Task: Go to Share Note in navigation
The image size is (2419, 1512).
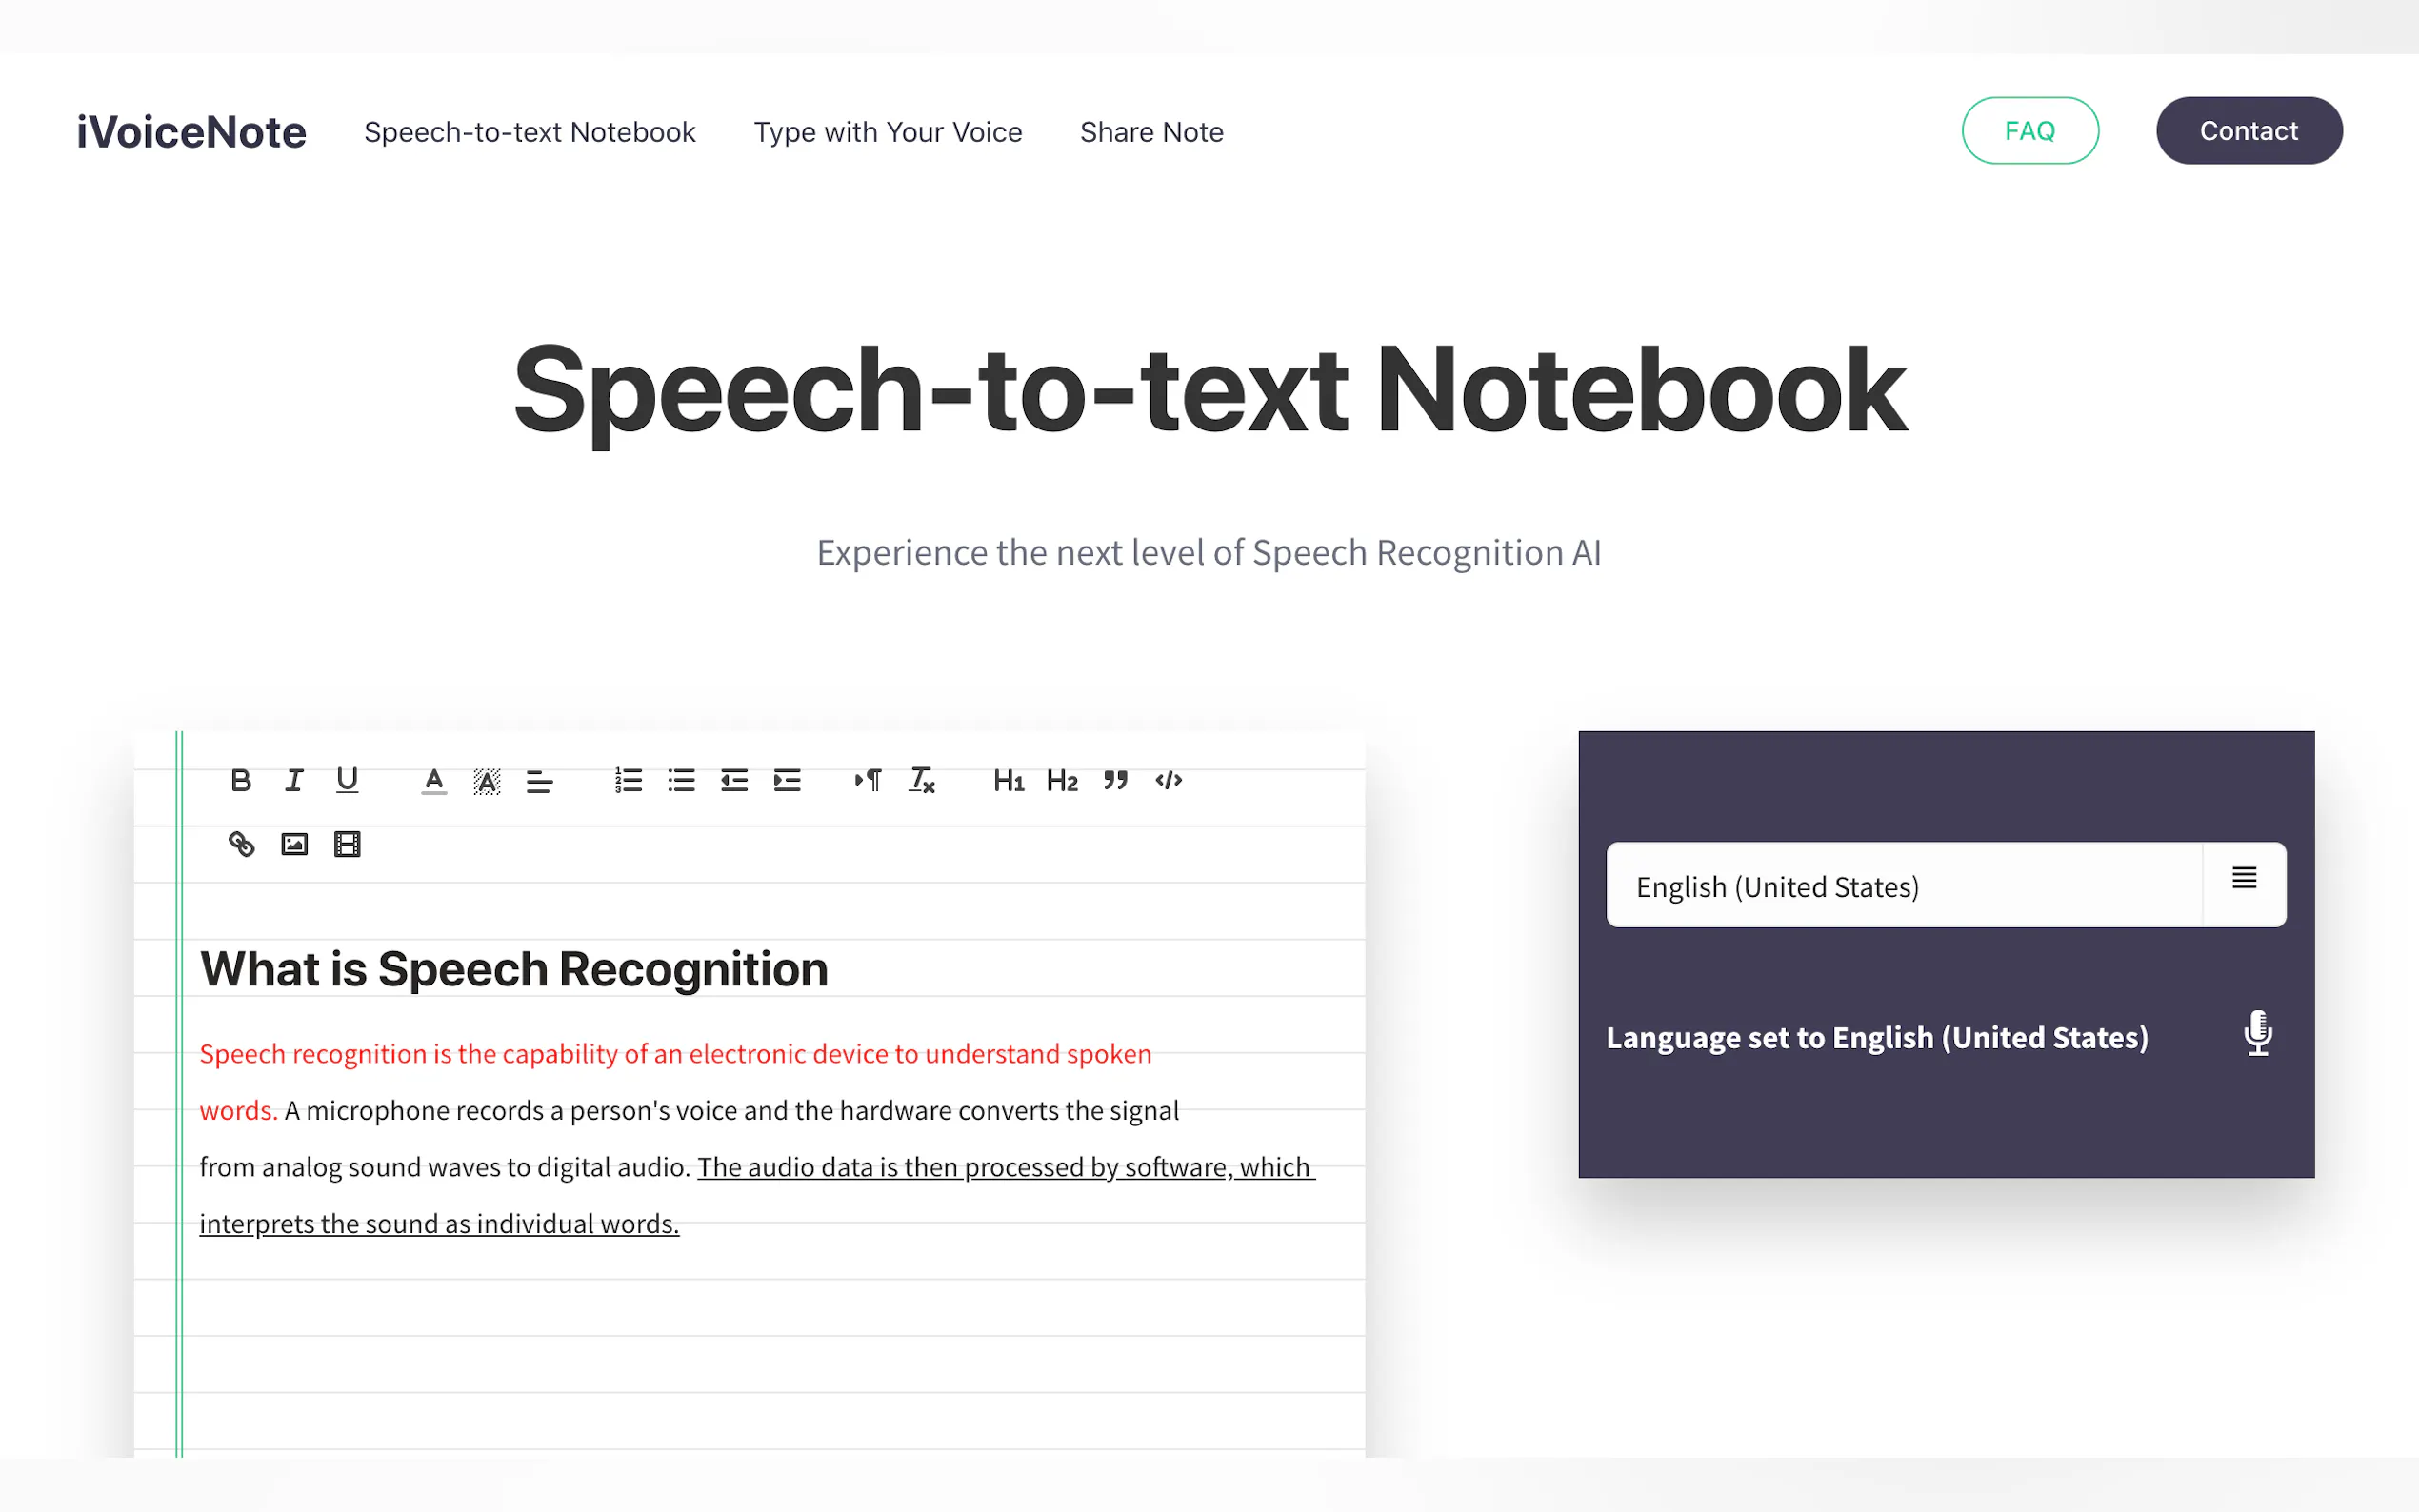Action: 1151,132
